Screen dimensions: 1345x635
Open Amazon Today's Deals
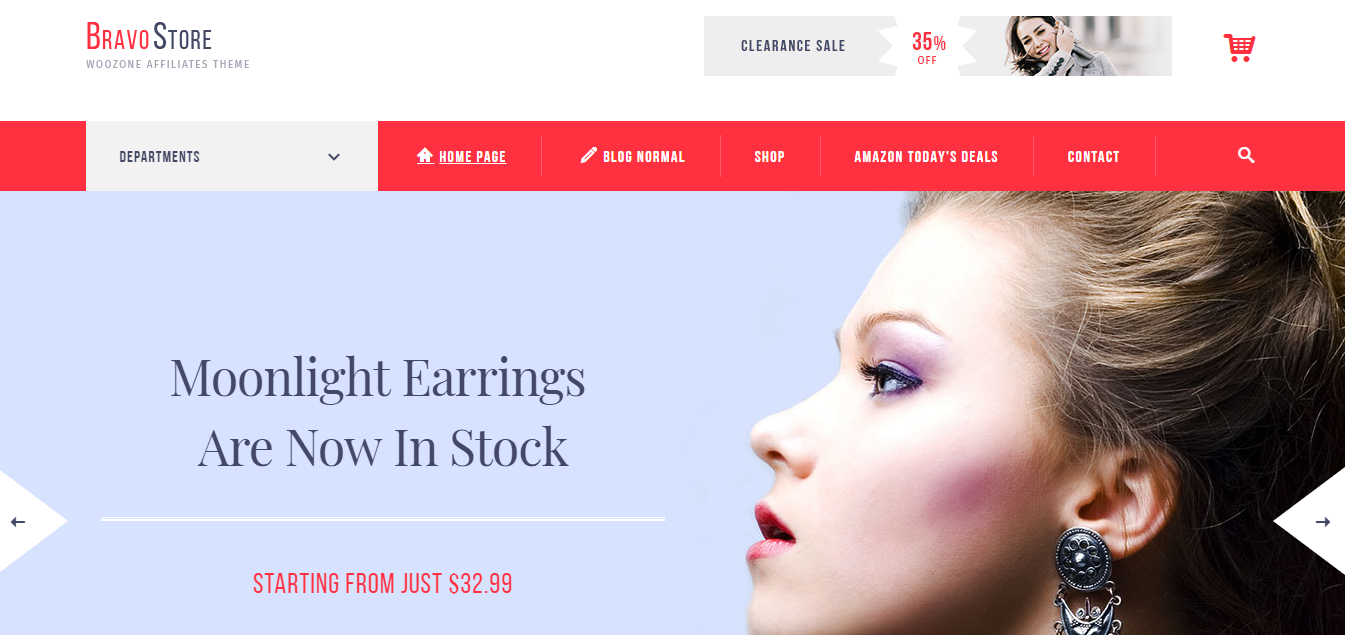(x=926, y=157)
